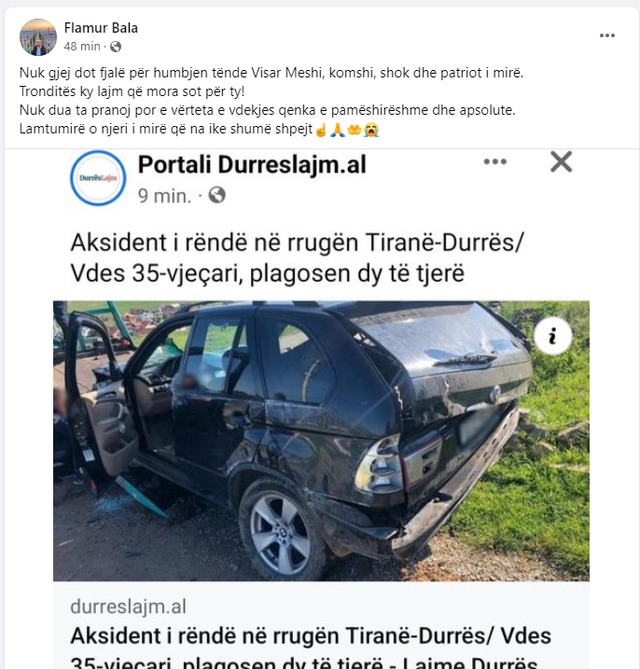Click the shared post caption about Tiranë-Durrës accident
The width and height of the screenshot is (640, 669).
pyautogui.click(x=297, y=258)
